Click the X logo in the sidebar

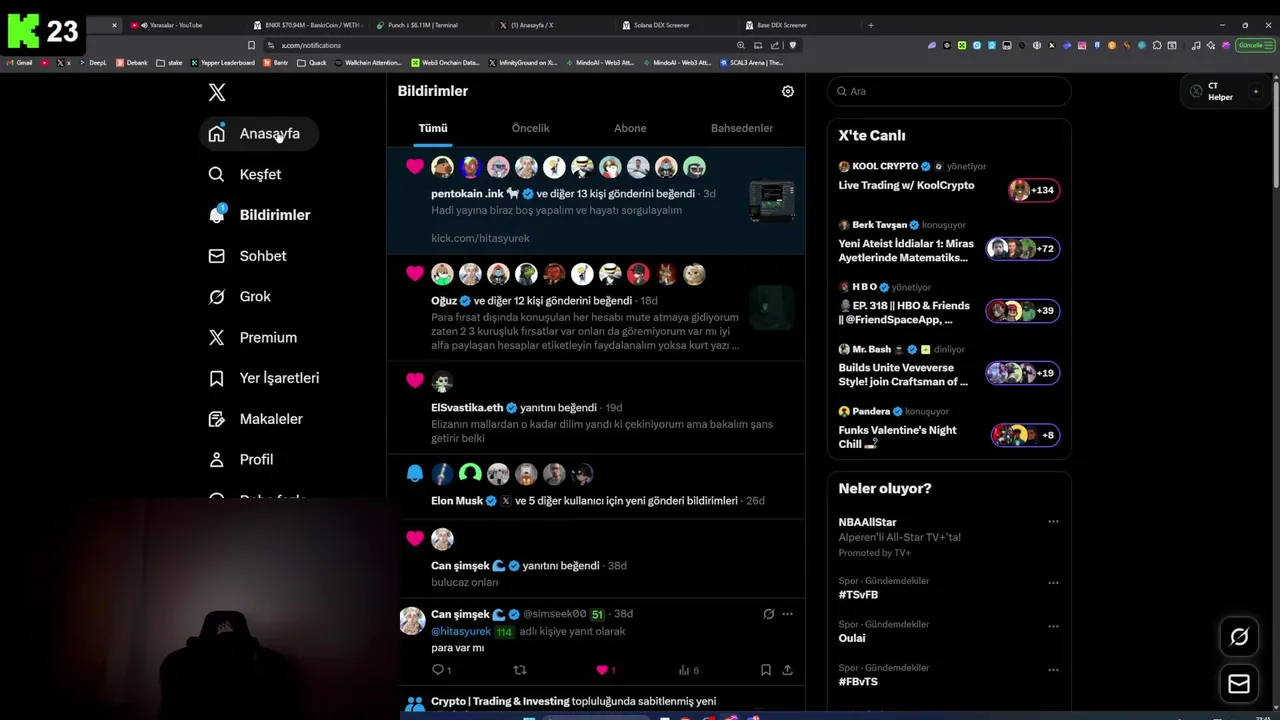pyautogui.click(x=217, y=93)
